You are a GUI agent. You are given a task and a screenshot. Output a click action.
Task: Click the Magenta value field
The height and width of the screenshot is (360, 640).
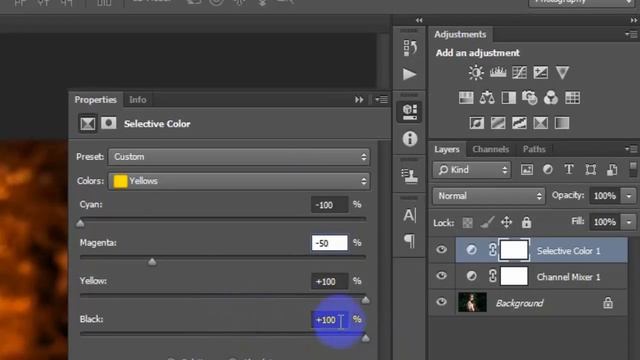(x=329, y=243)
